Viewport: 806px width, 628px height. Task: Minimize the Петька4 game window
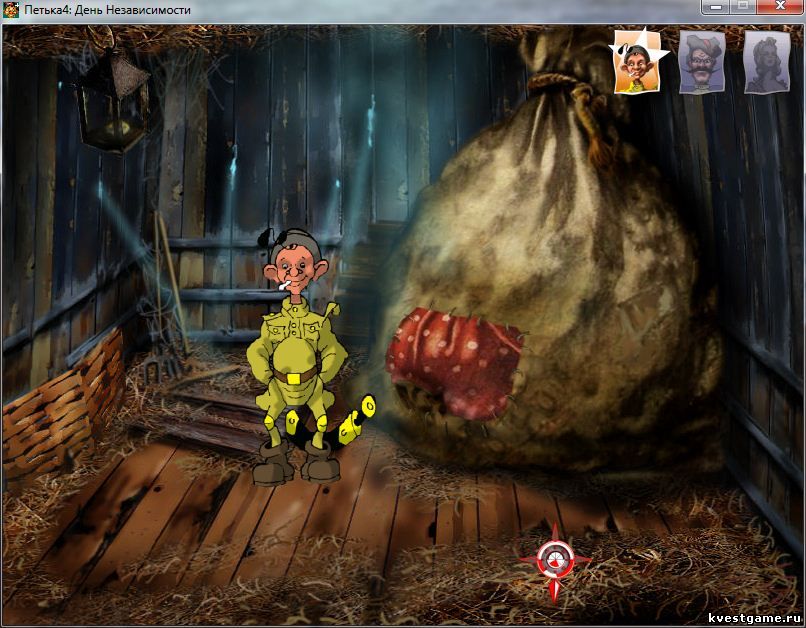[x=716, y=7]
